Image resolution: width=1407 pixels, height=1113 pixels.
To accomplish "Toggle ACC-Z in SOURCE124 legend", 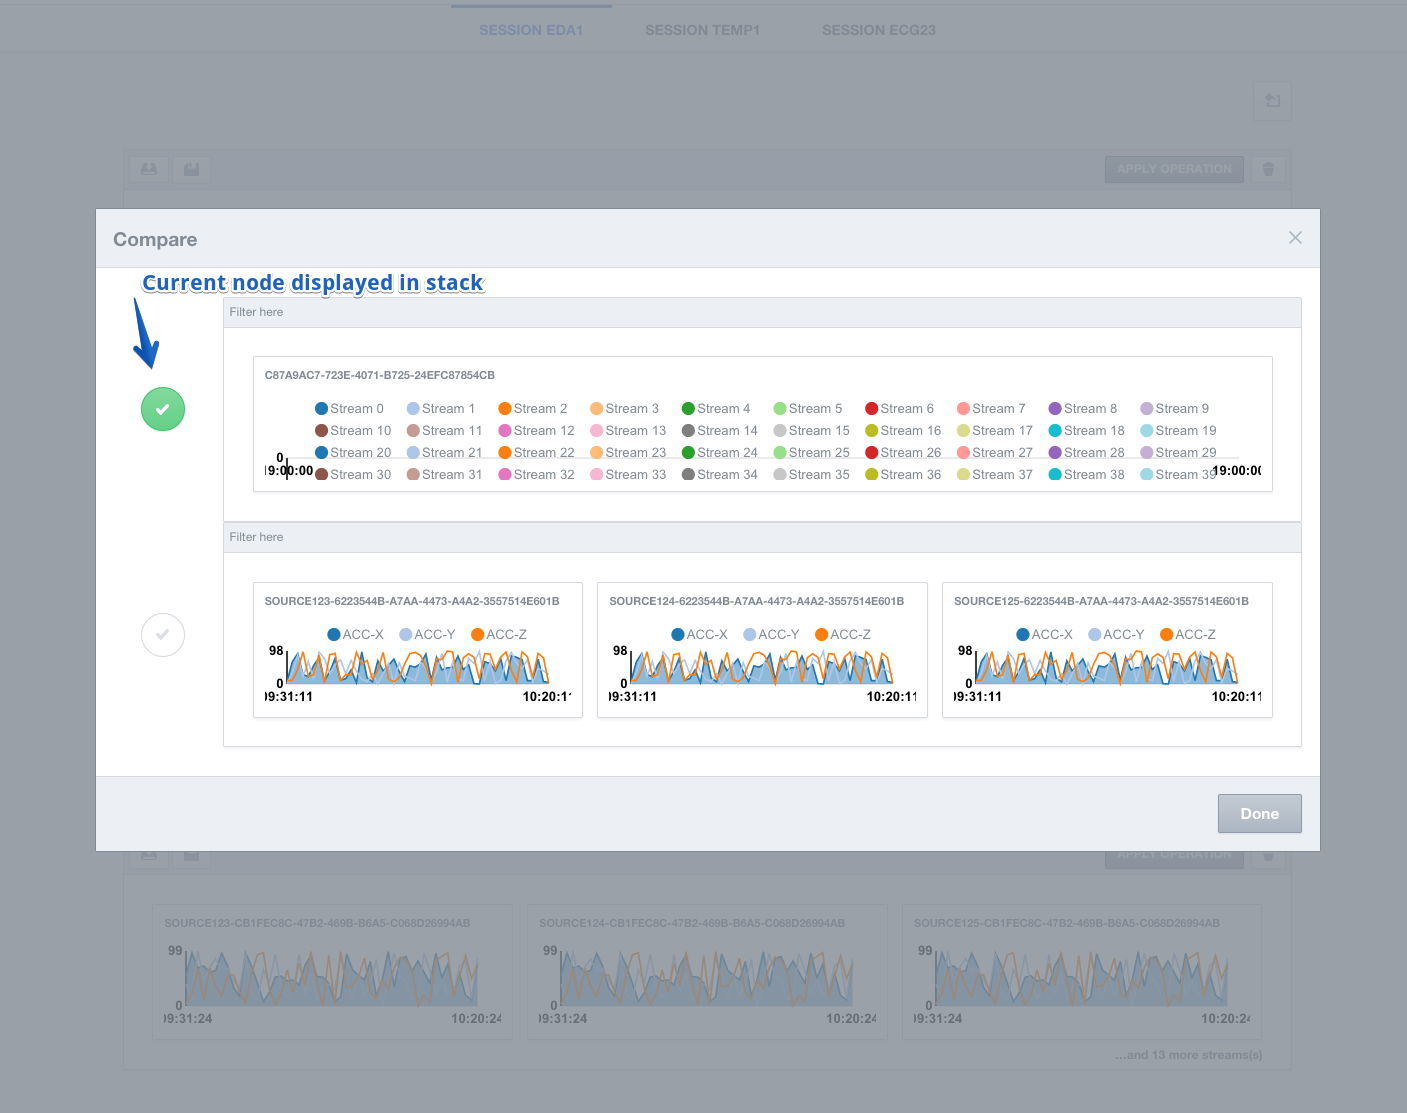I will (843, 634).
